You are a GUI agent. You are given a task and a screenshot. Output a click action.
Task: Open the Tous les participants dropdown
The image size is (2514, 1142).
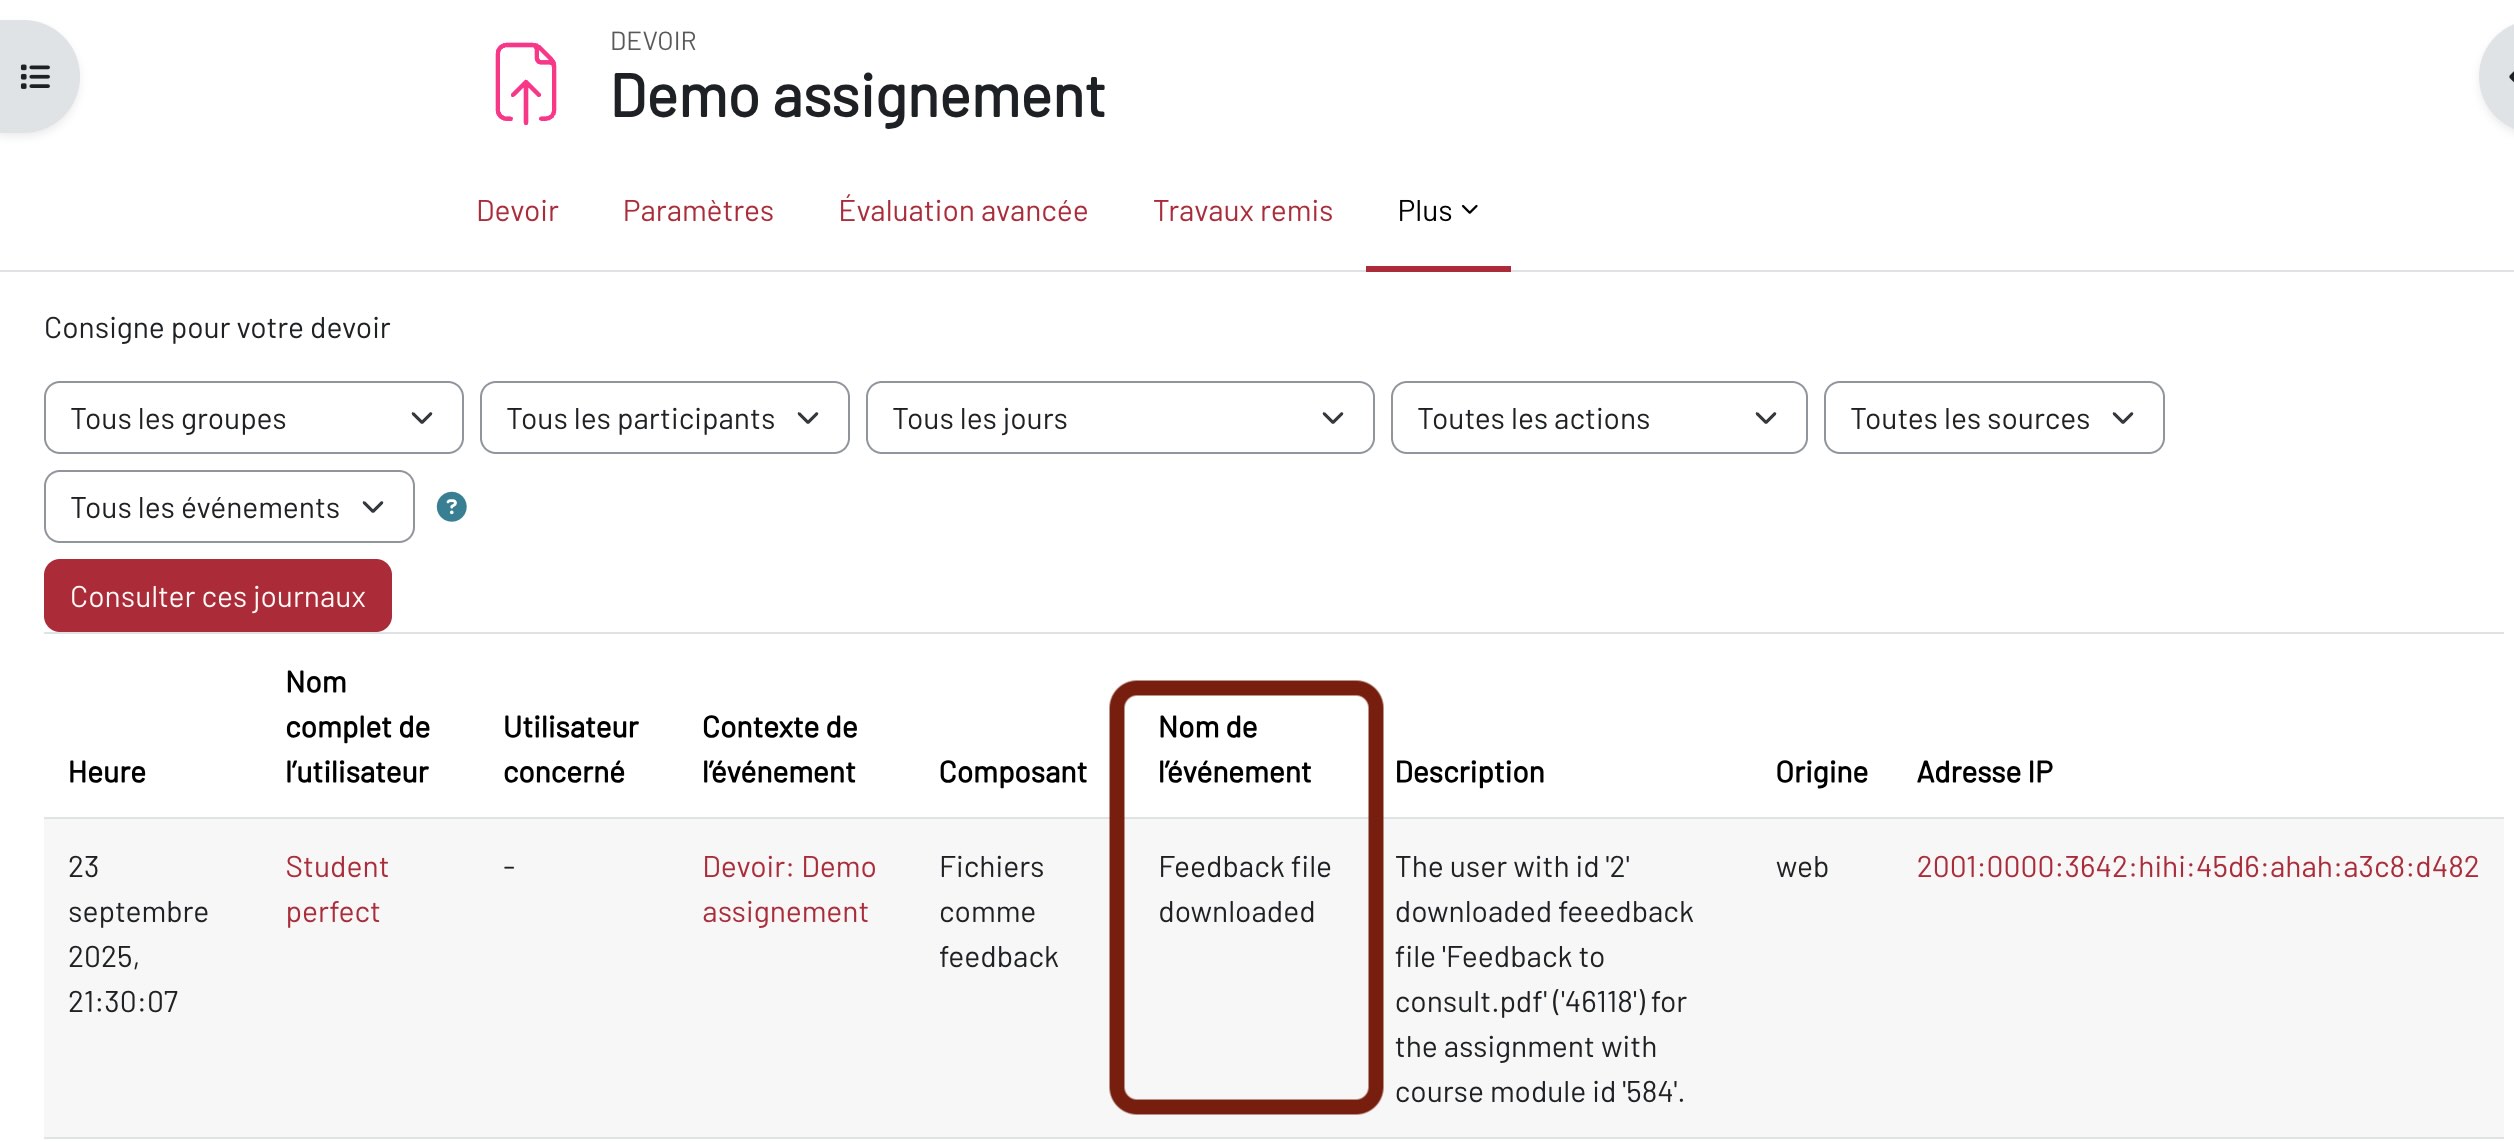tap(664, 418)
